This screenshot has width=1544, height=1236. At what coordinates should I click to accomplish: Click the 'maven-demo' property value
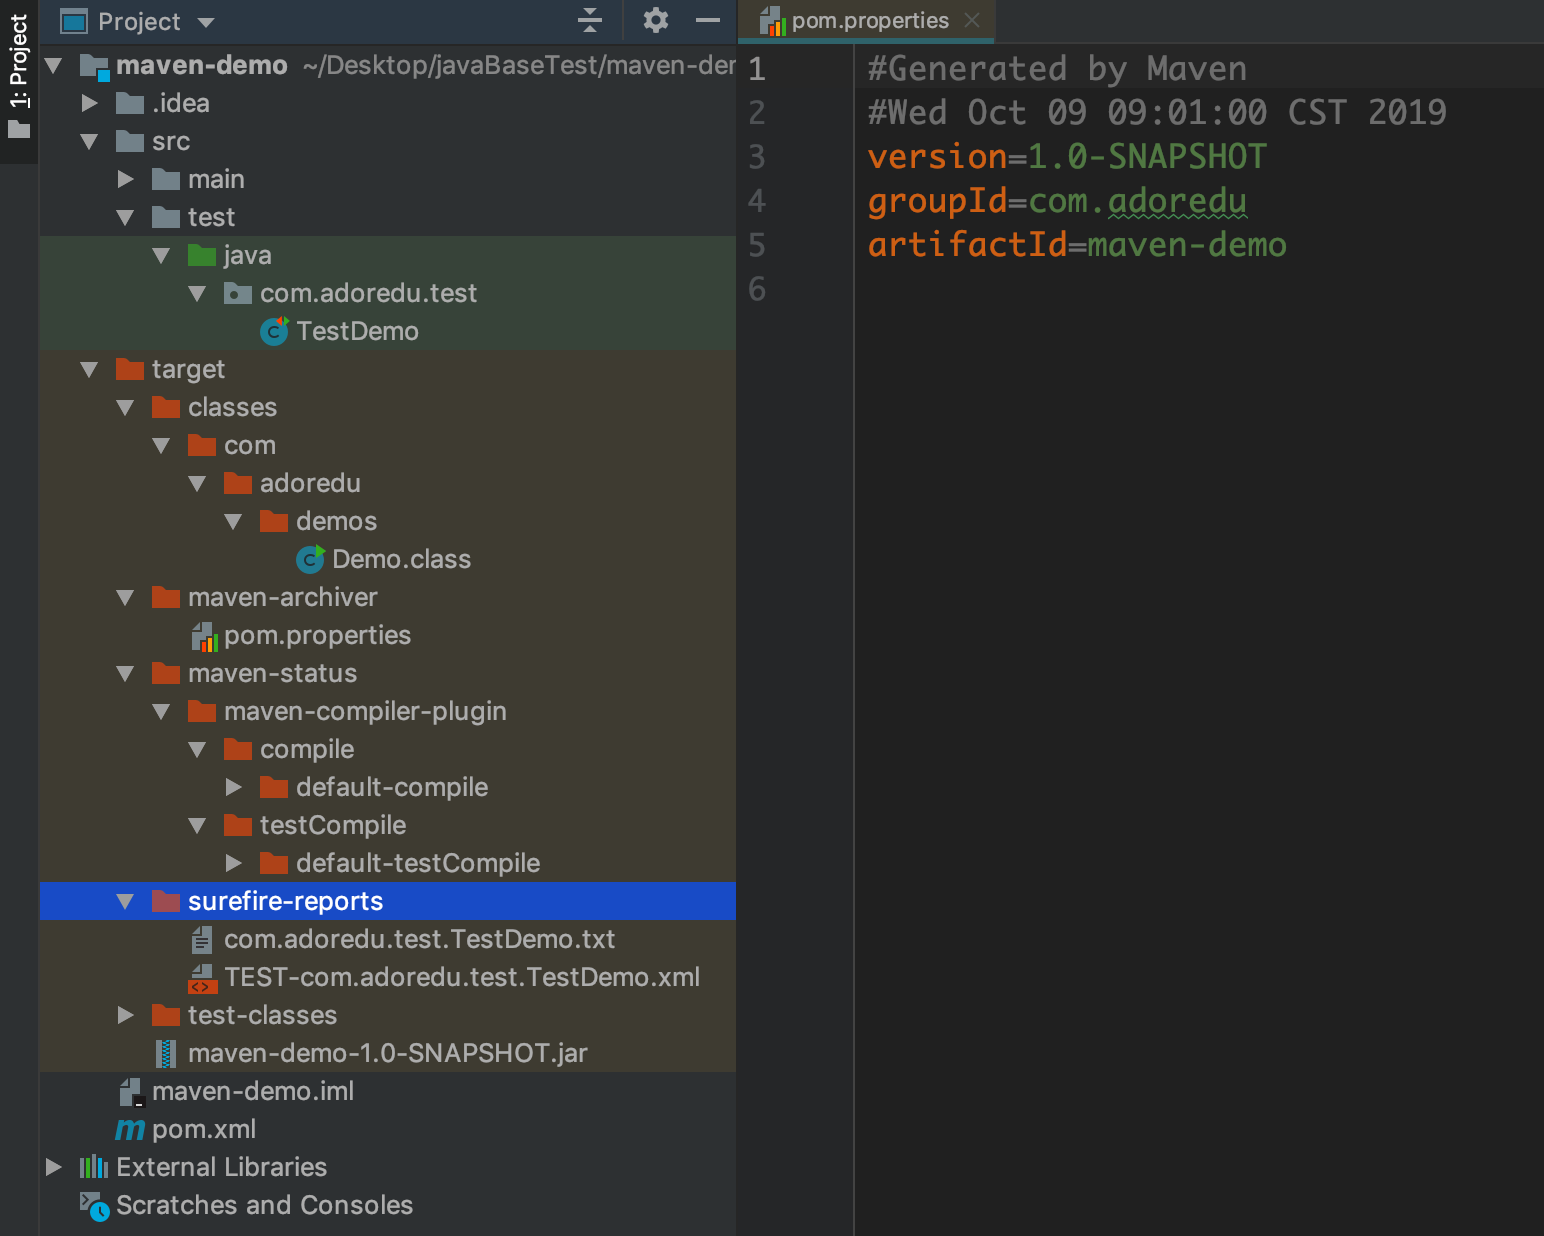click(x=1187, y=245)
